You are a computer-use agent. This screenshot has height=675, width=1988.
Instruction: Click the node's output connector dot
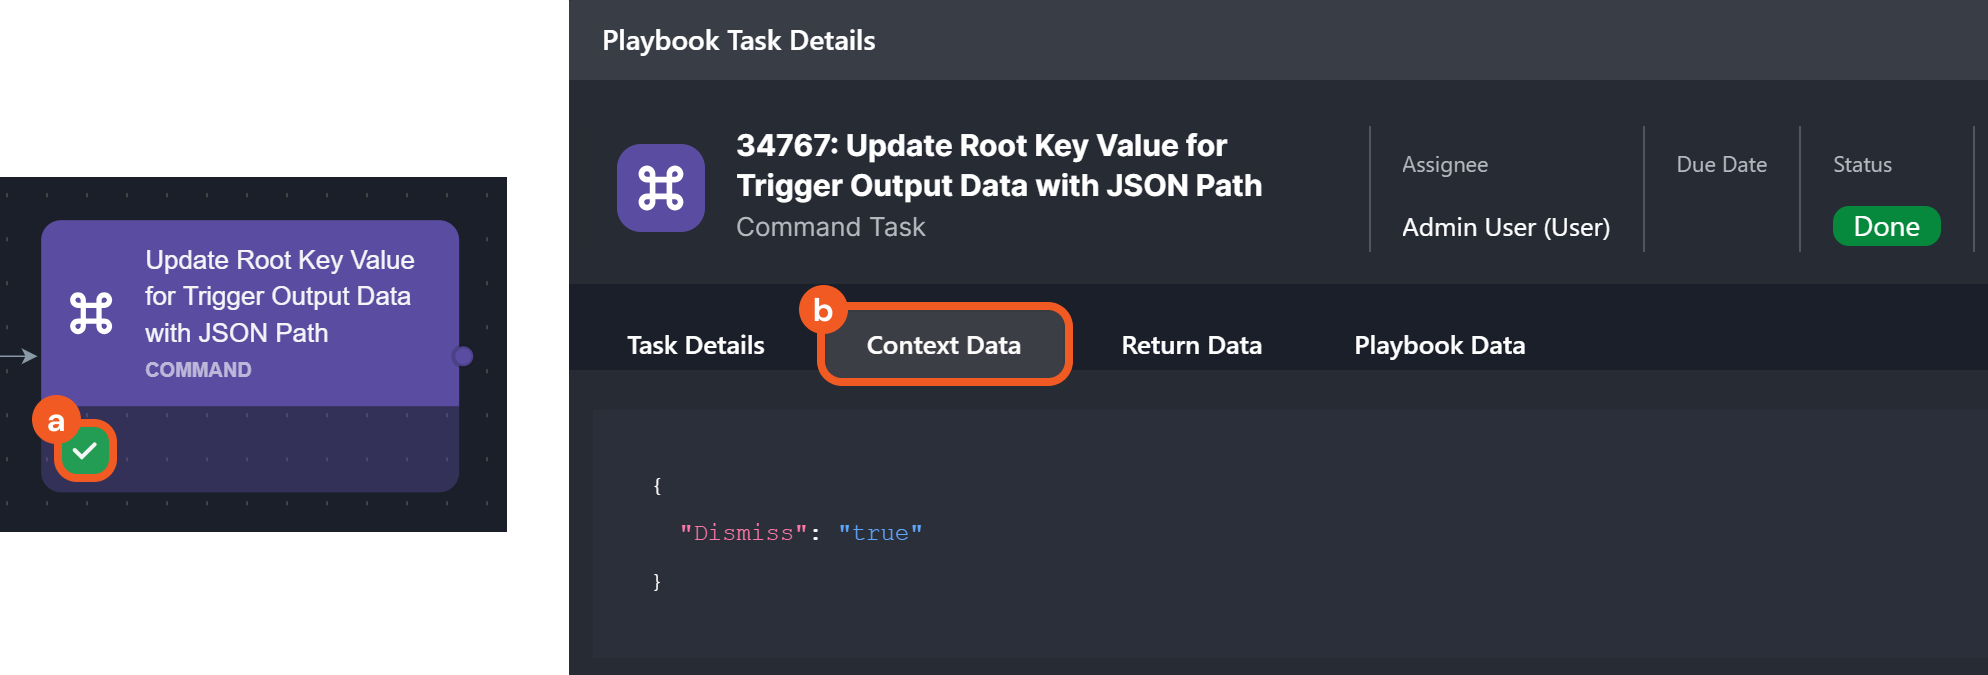click(x=463, y=356)
